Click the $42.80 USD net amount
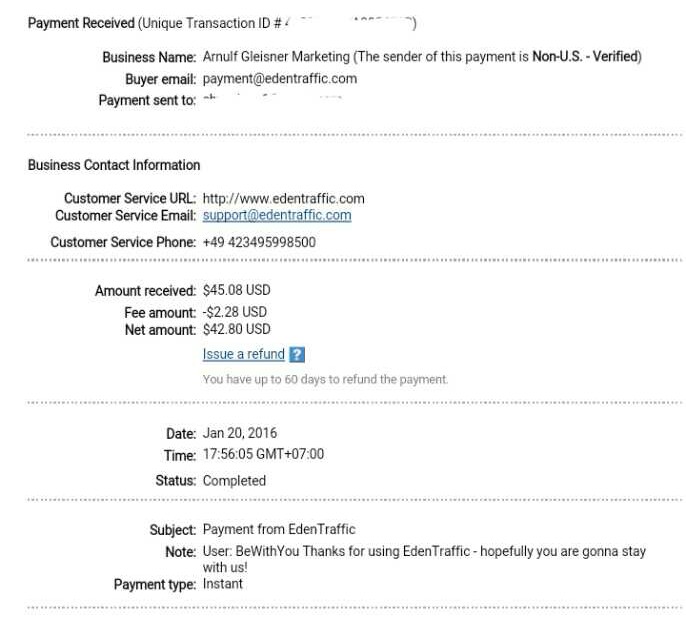The image size is (686, 640). (x=236, y=329)
